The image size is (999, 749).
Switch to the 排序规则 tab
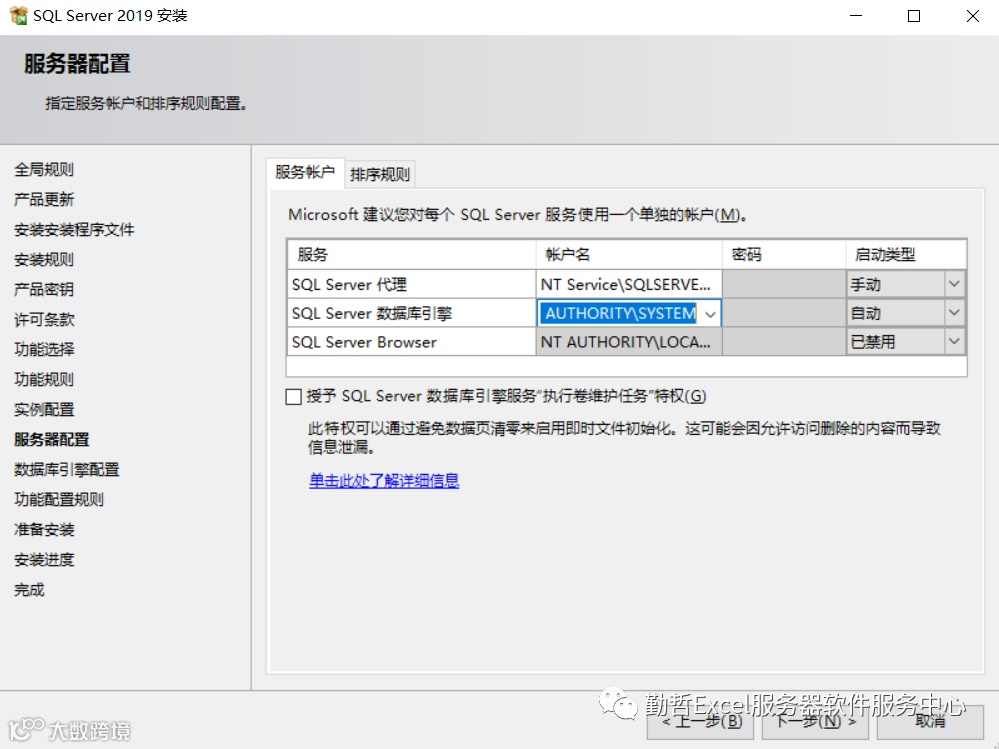[380, 175]
